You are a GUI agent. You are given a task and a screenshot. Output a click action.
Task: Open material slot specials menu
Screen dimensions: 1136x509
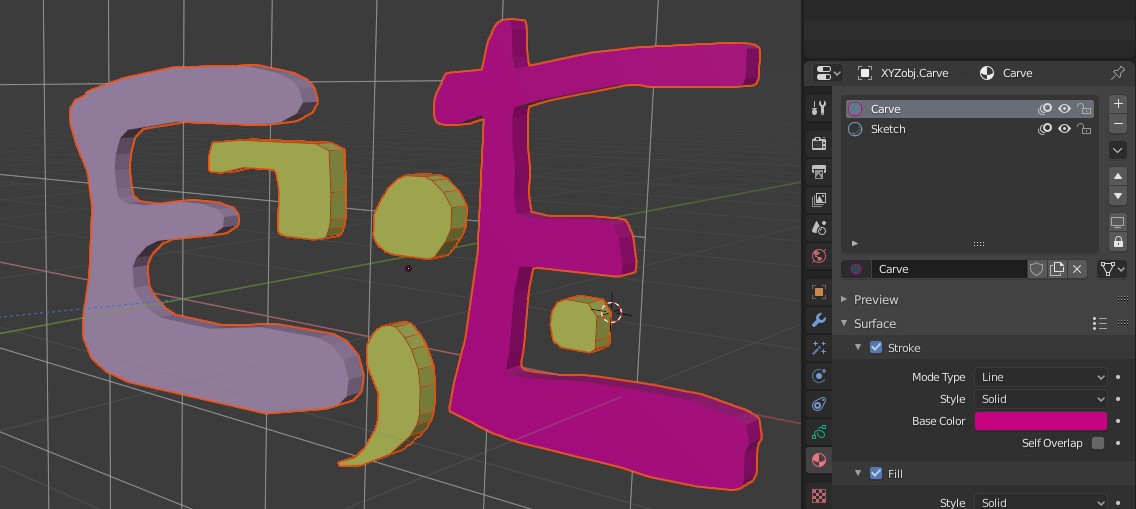(1118, 150)
